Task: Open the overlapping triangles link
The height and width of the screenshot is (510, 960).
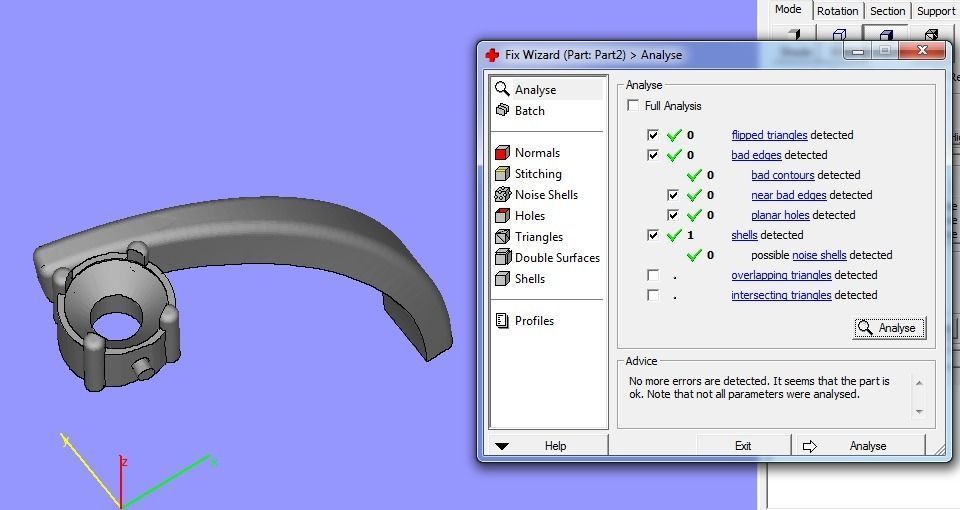Action: 781,275
